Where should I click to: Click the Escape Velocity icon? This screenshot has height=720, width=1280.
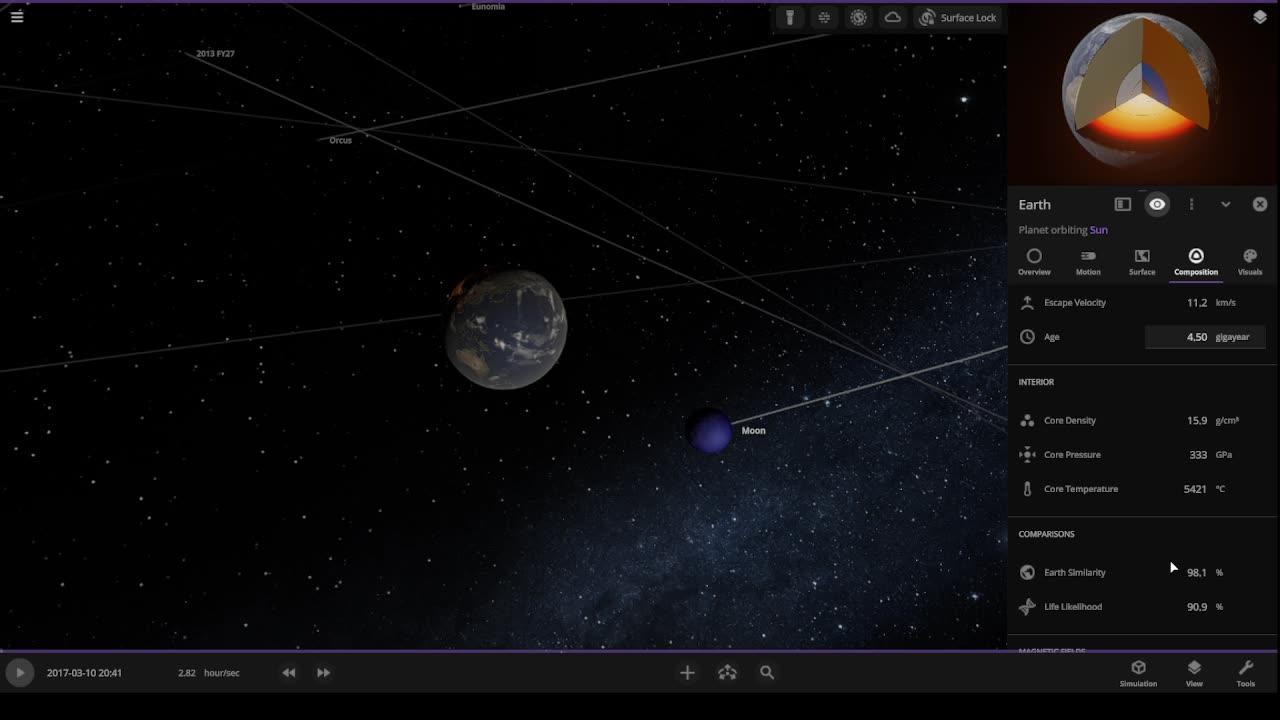pos(1027,302)
